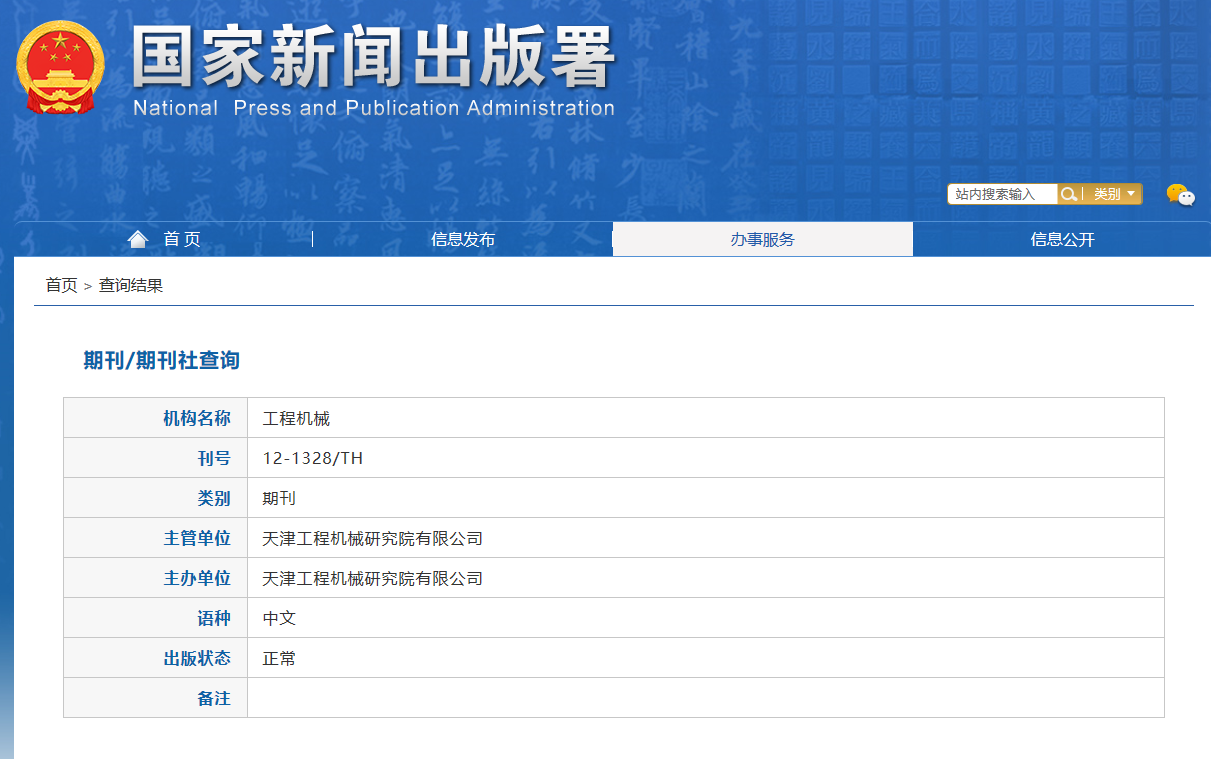Click the 出版状态 row label
1211x759 pixels.
(197, 658)
